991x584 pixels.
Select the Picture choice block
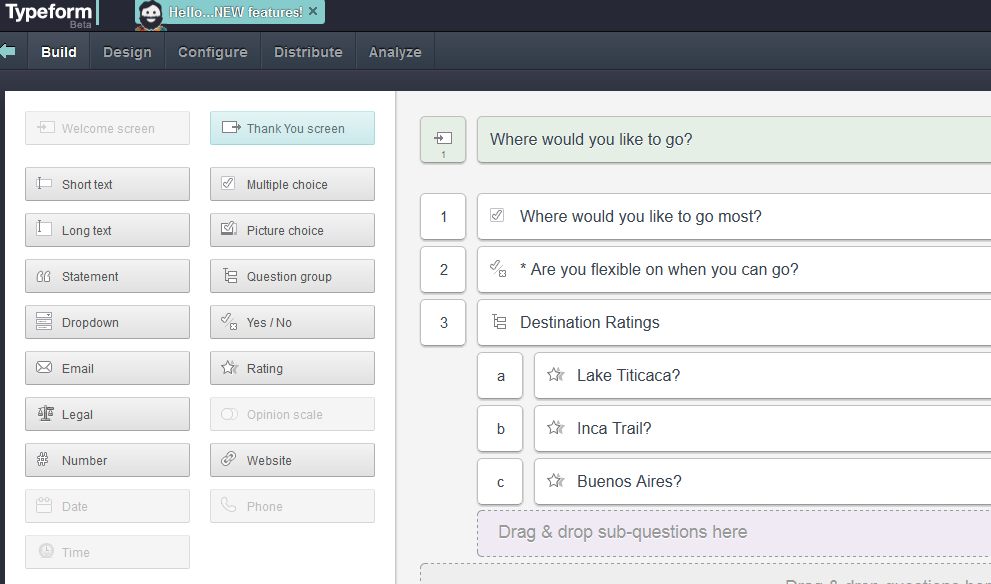point(292,230)
